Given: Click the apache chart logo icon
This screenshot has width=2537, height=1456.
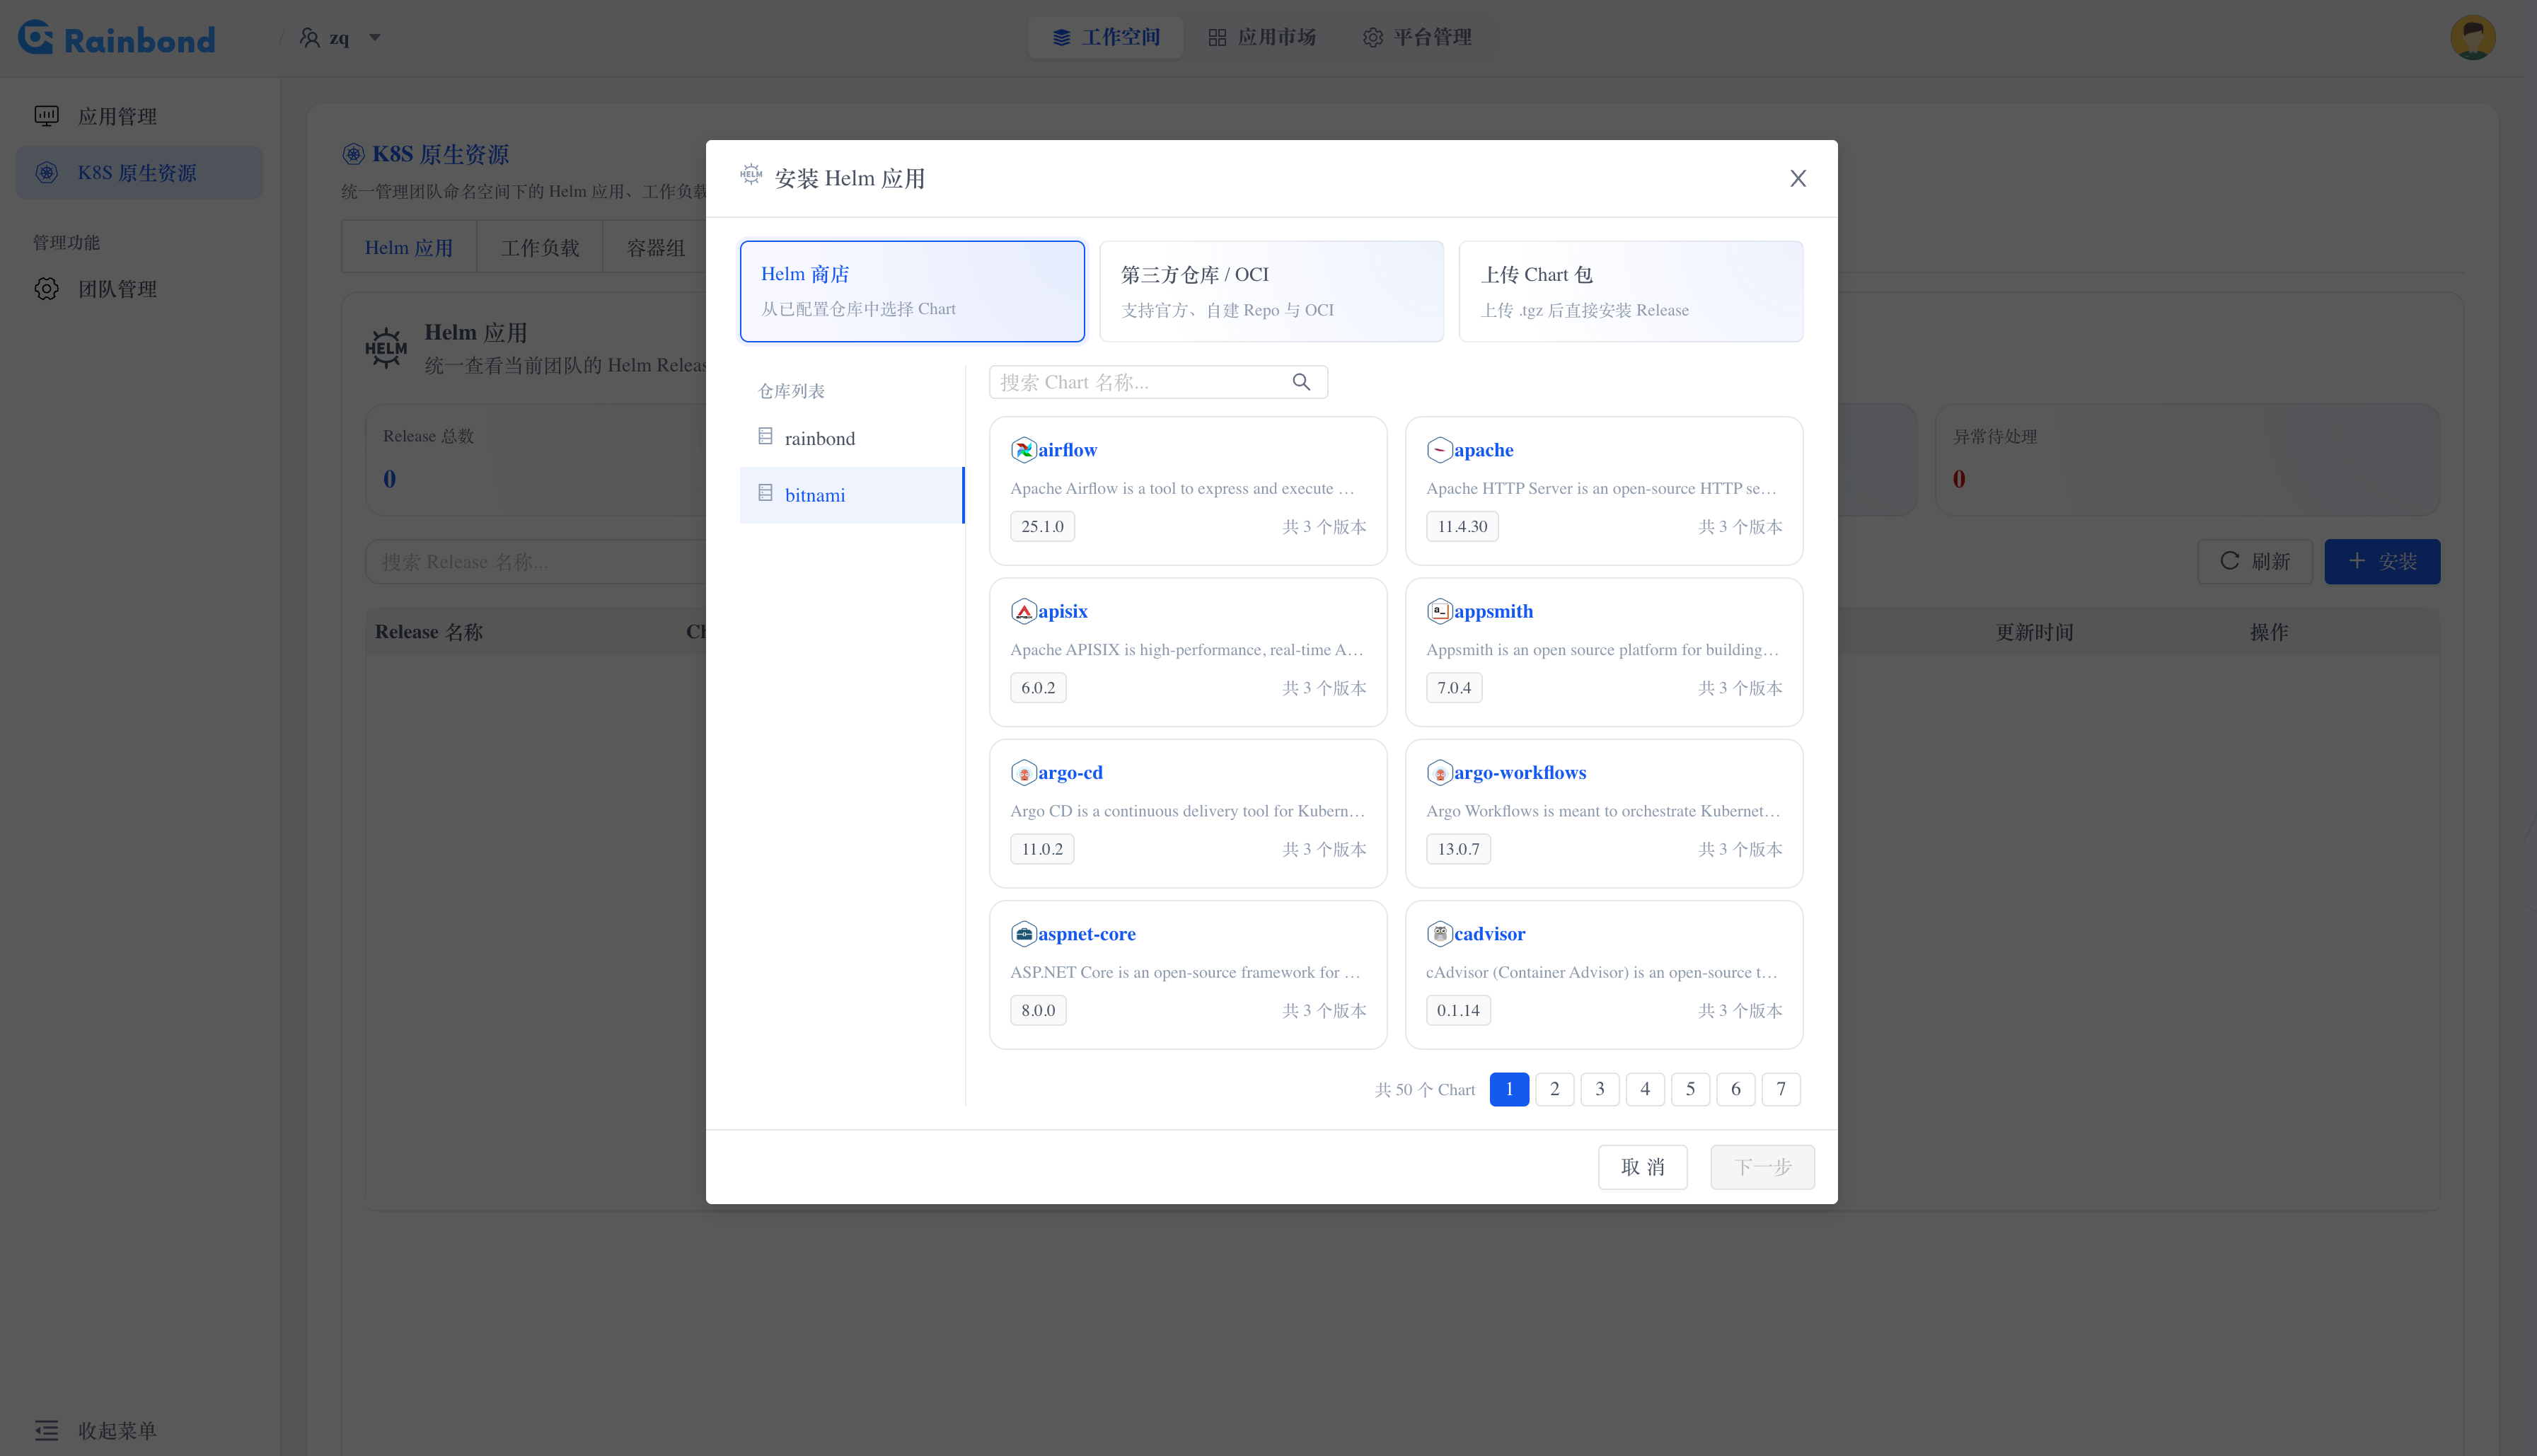Looking at the screenshot, I should (1439, 450).
